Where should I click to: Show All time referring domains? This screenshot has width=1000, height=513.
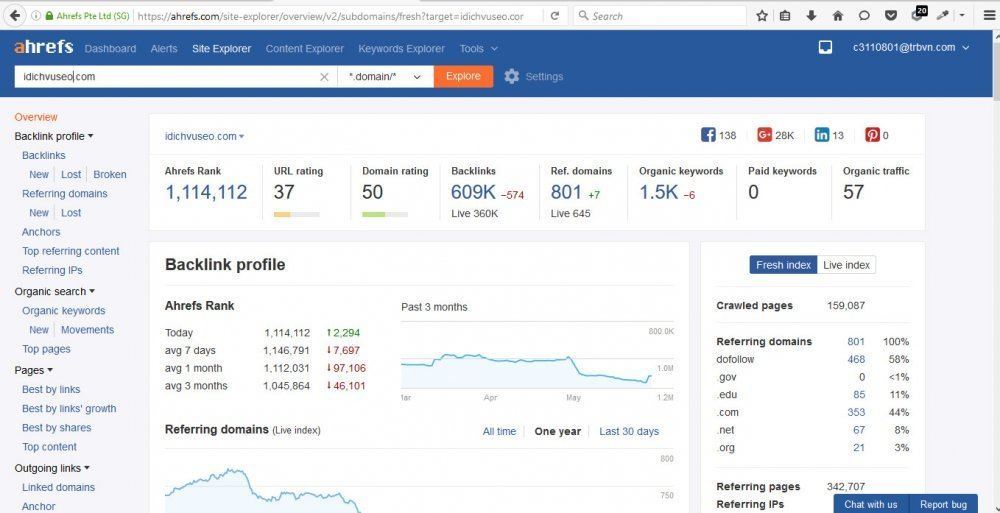coord(499,431)
